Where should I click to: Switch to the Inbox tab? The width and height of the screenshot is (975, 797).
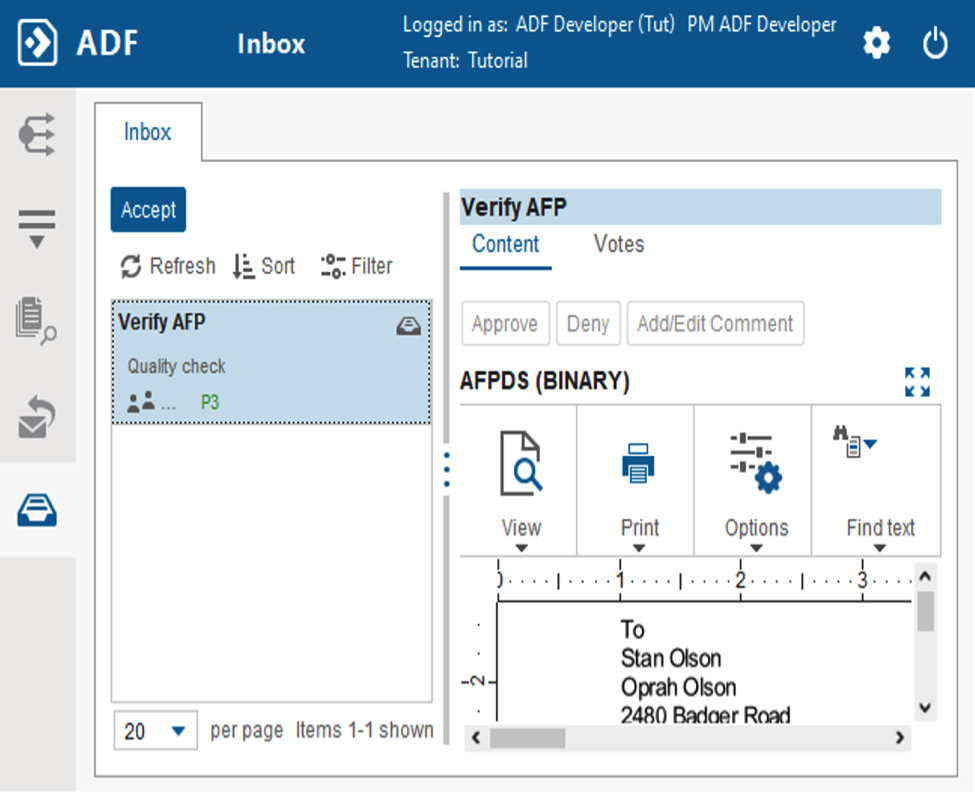pyautogui.click(x=148, y=132)
